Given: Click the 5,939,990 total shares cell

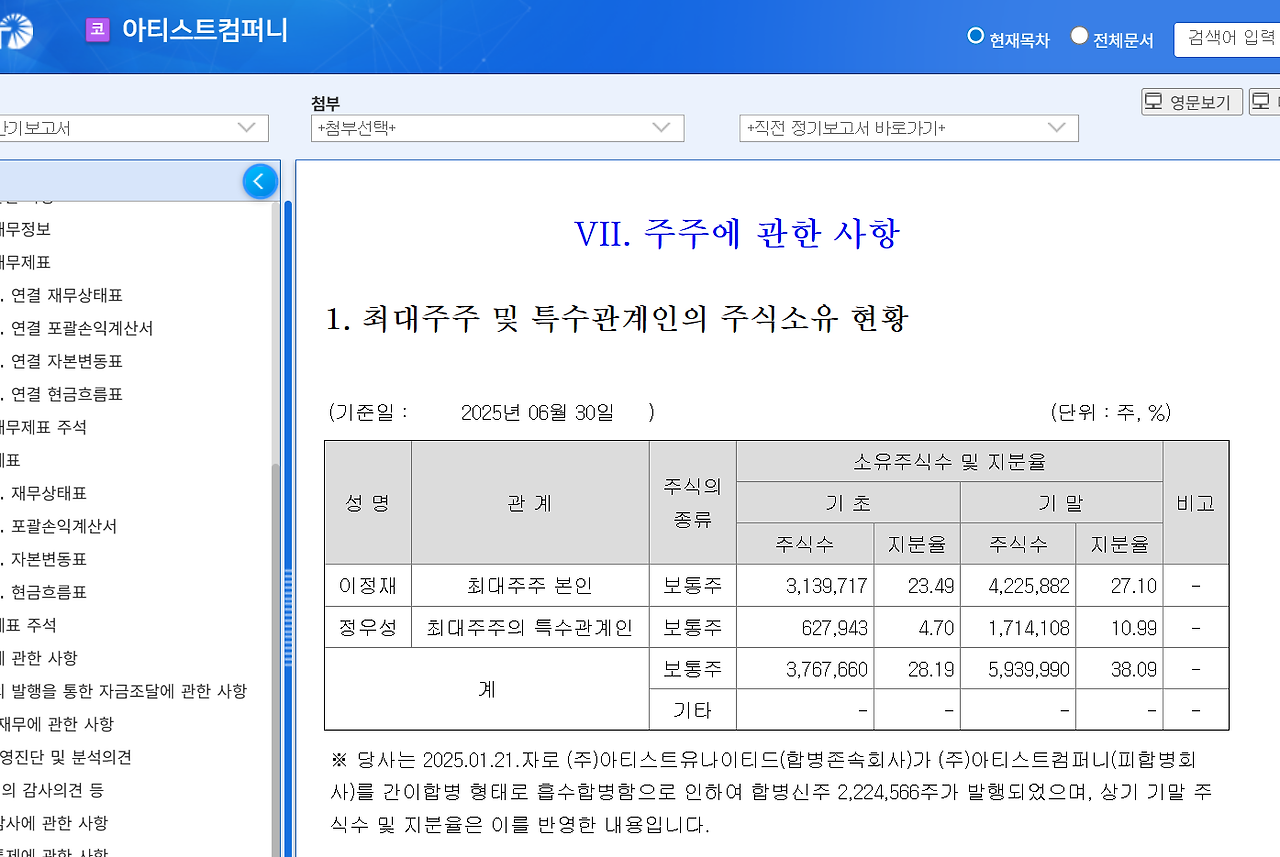Looking at the screenshot, I should coord(1018,669).
